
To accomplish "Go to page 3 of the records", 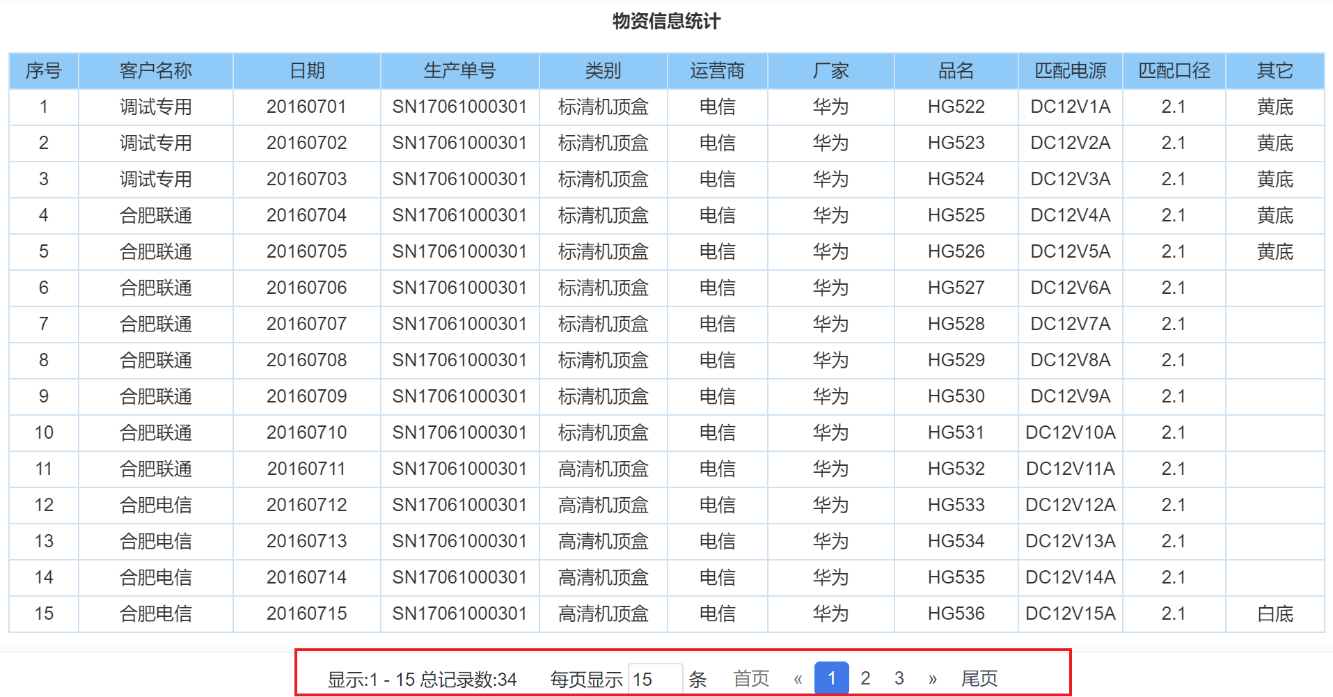I will [x=899, y=679].
